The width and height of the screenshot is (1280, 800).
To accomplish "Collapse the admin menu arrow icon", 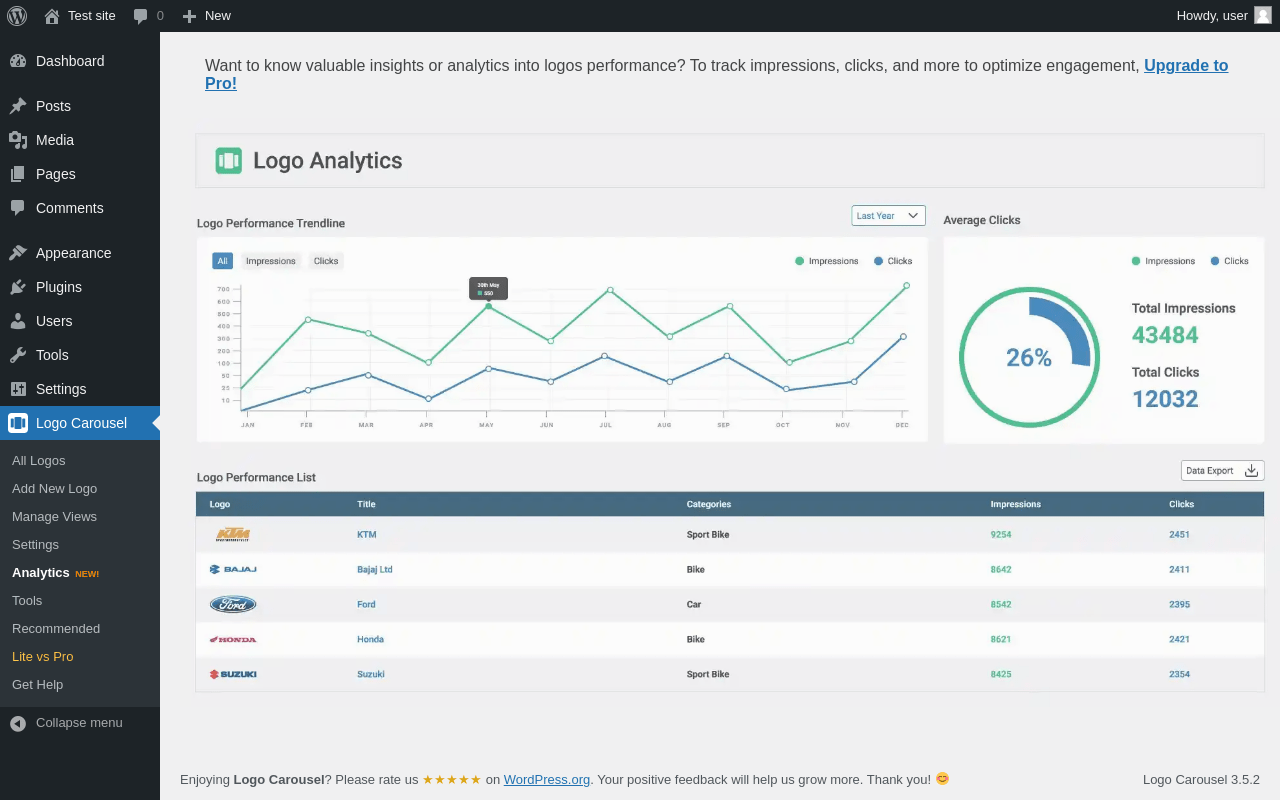I will (x=18, y=723).
